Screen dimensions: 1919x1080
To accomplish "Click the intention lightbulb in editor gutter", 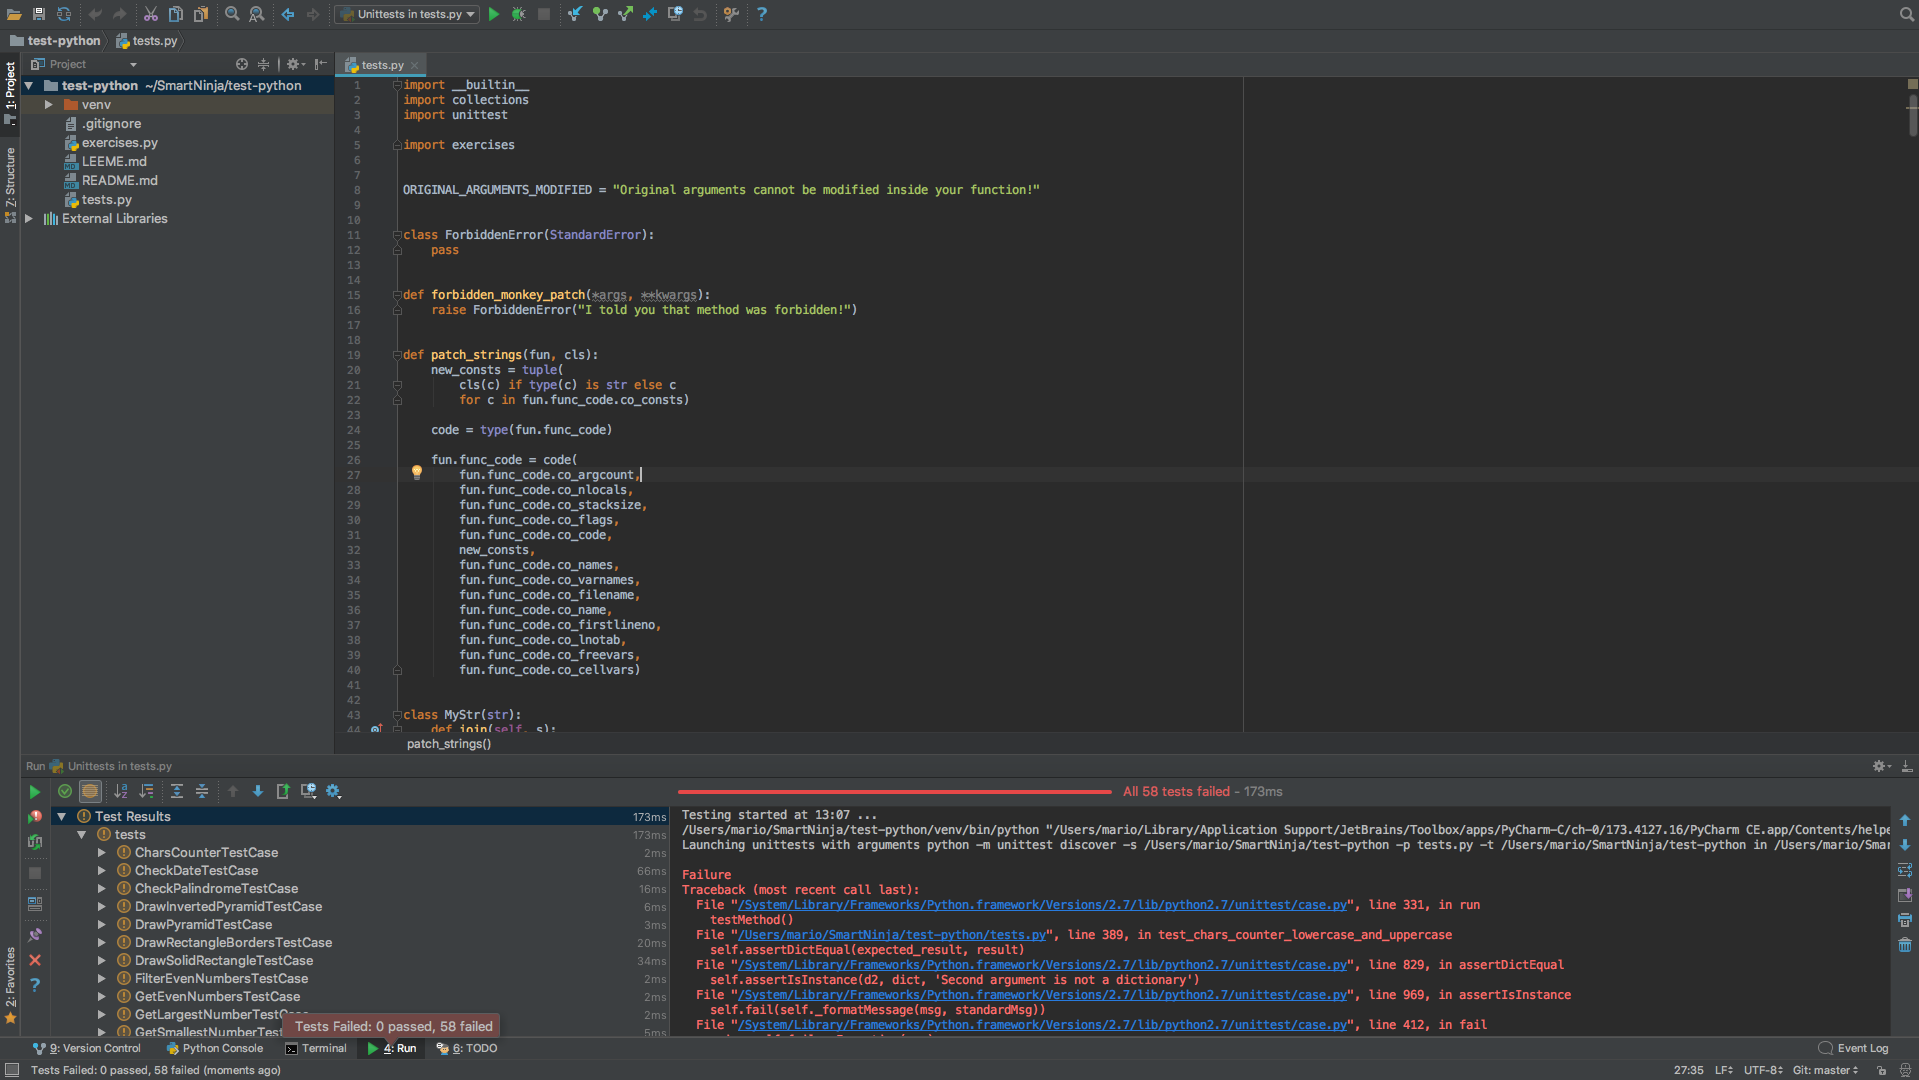I will (417, 473).
